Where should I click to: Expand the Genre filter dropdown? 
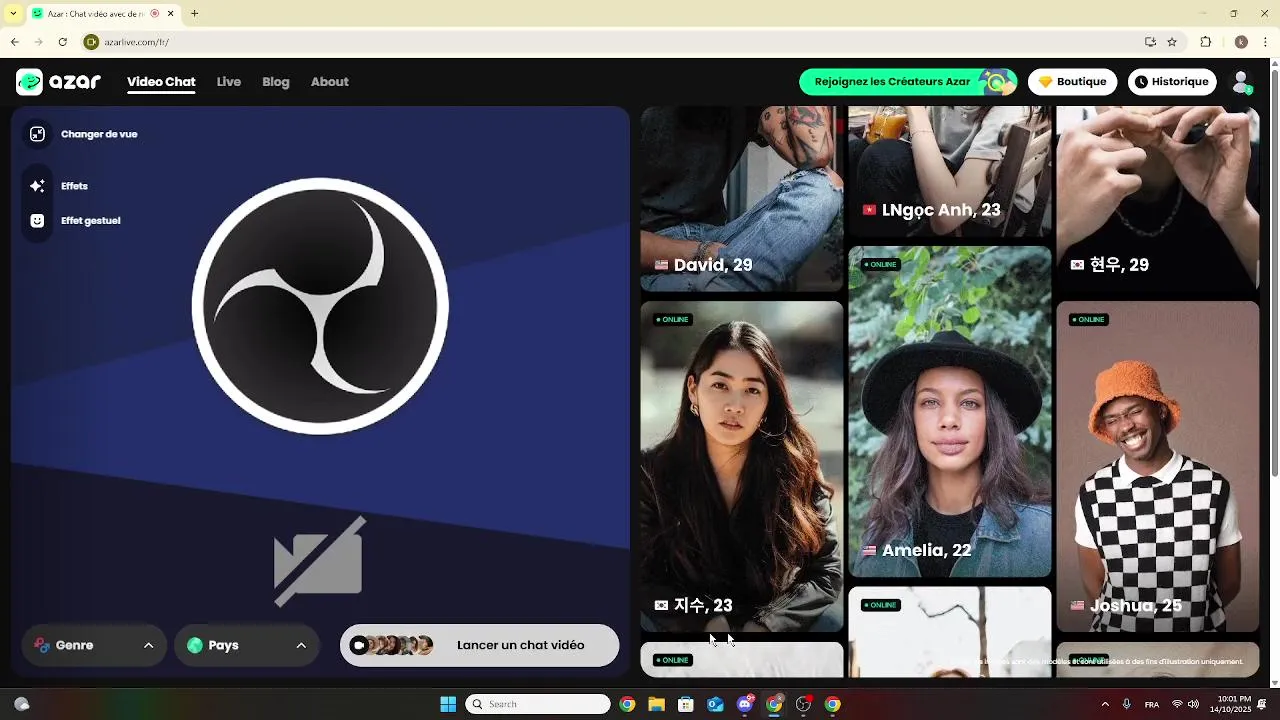[x=94, y=646]
